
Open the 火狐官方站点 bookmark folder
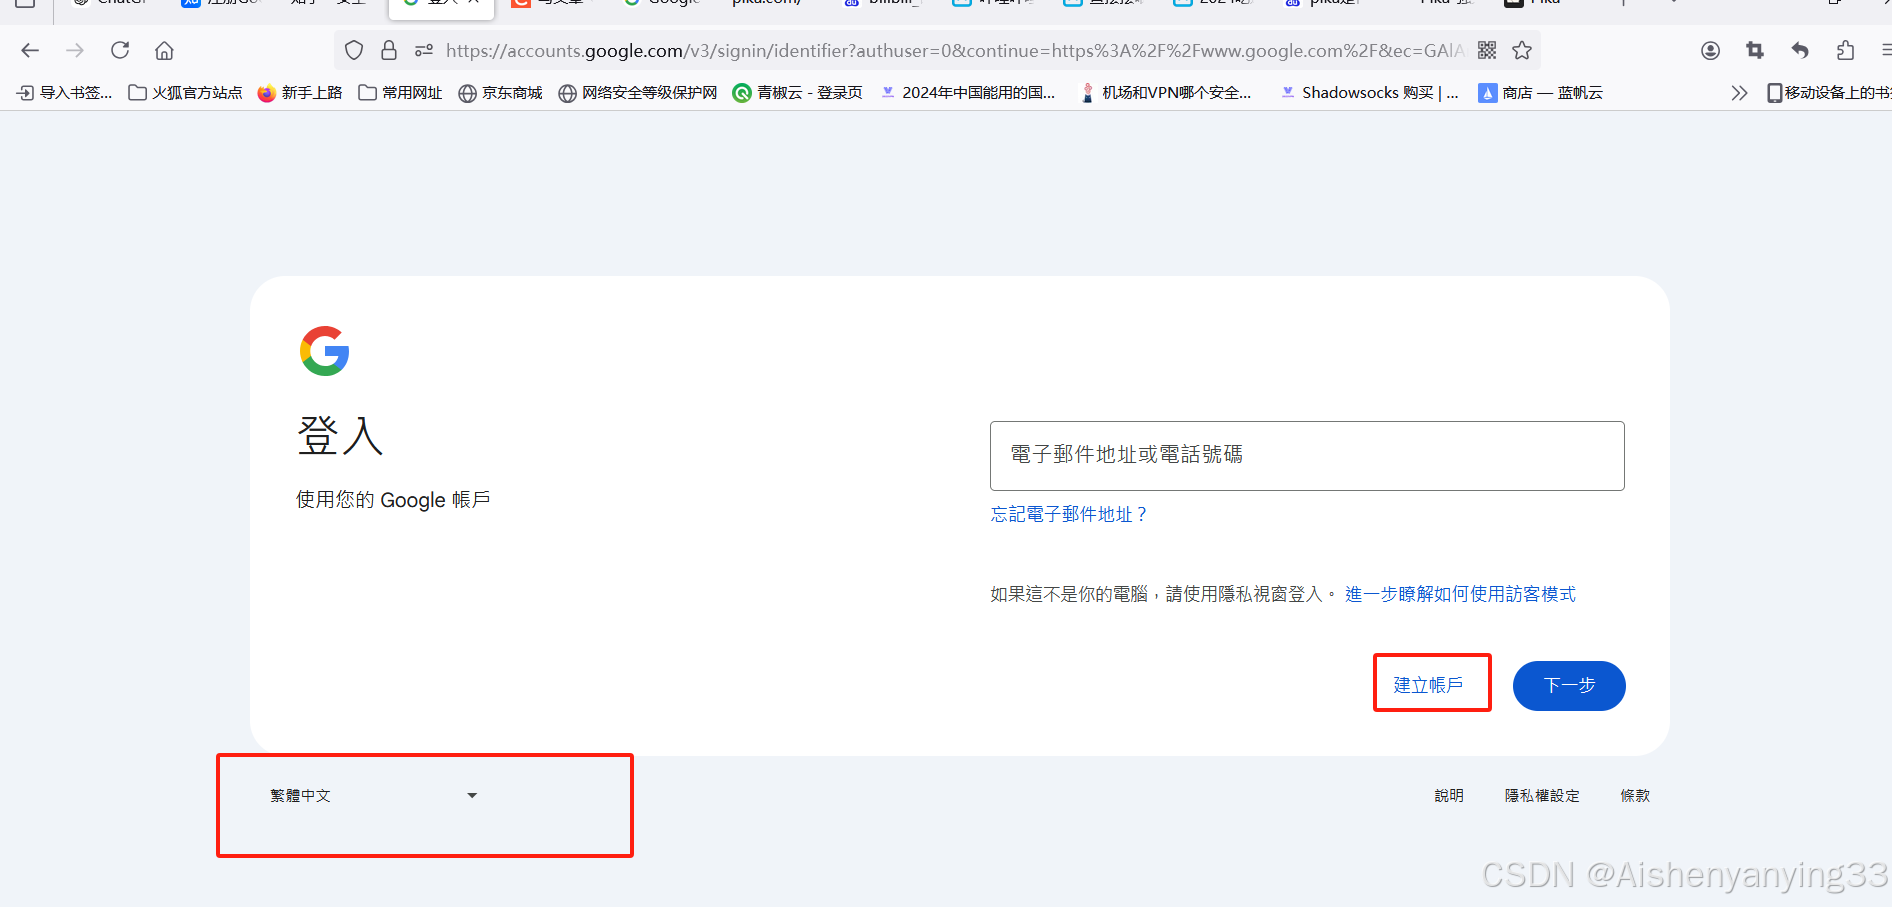tap(185, 93)
